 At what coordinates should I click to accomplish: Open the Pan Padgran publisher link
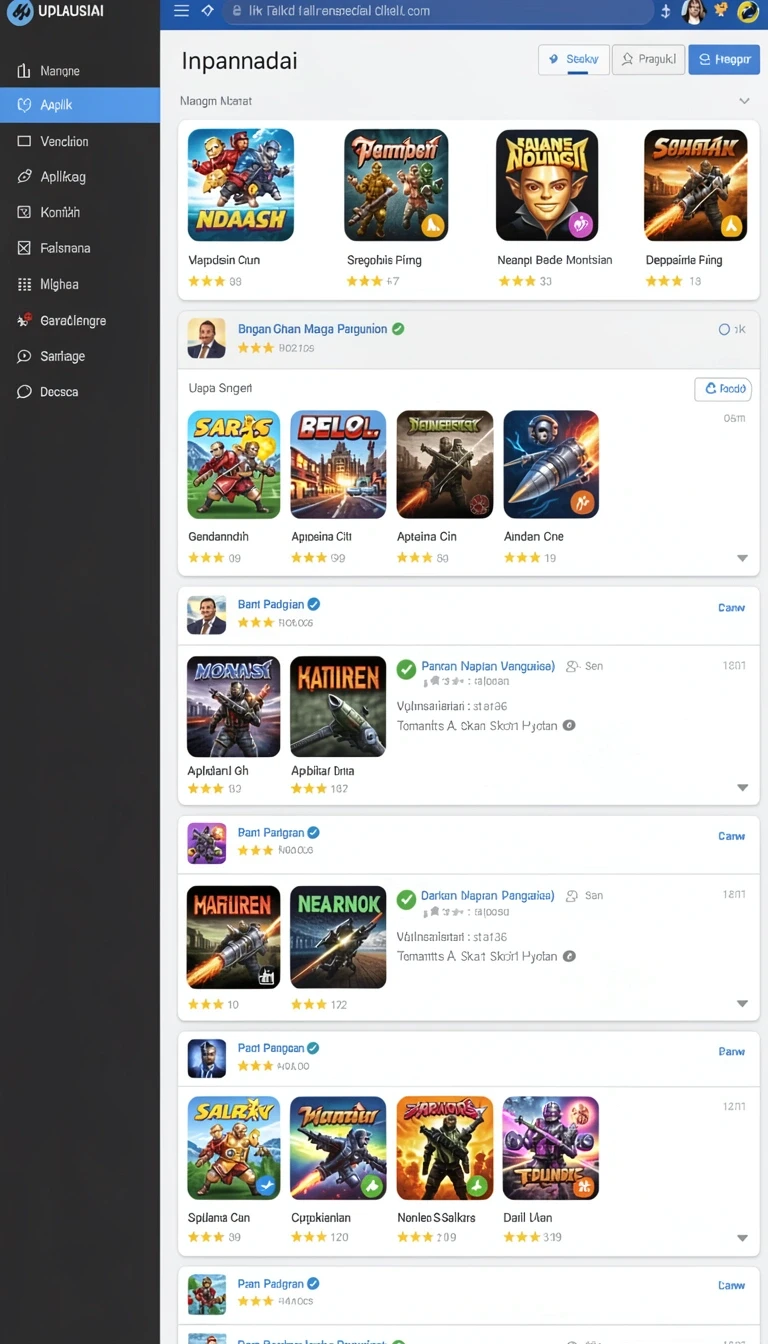271,1284
